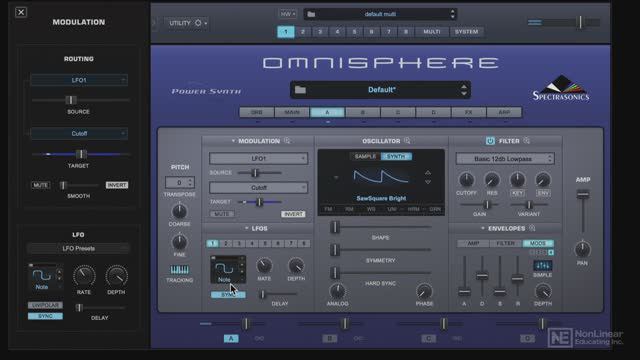The image size is (640, 360).
Task: Switch to the ARP tab
Action: coord(504,112)
